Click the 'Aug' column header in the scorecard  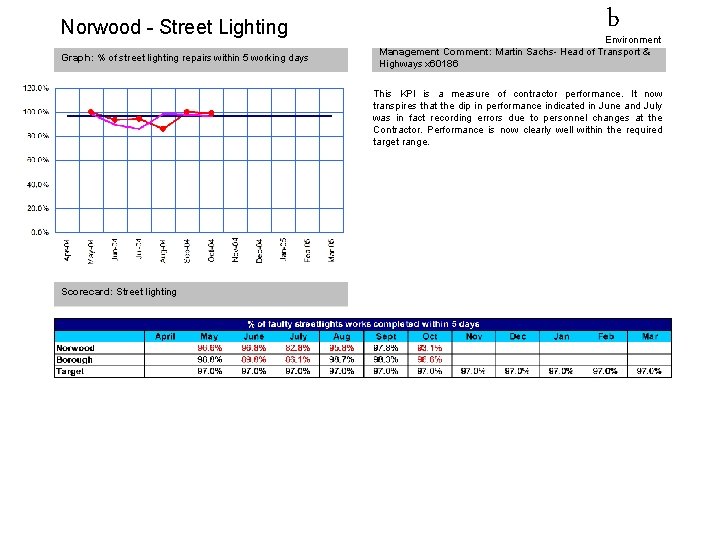click(x=342, y=337)
